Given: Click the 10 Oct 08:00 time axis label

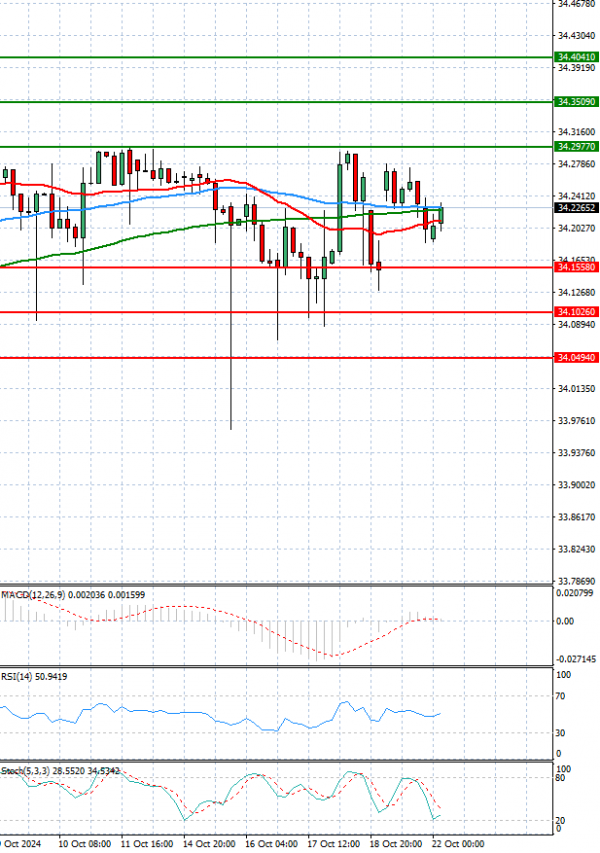Looking at the screenshot, I should pyautogui.click(x=84, y=844).
